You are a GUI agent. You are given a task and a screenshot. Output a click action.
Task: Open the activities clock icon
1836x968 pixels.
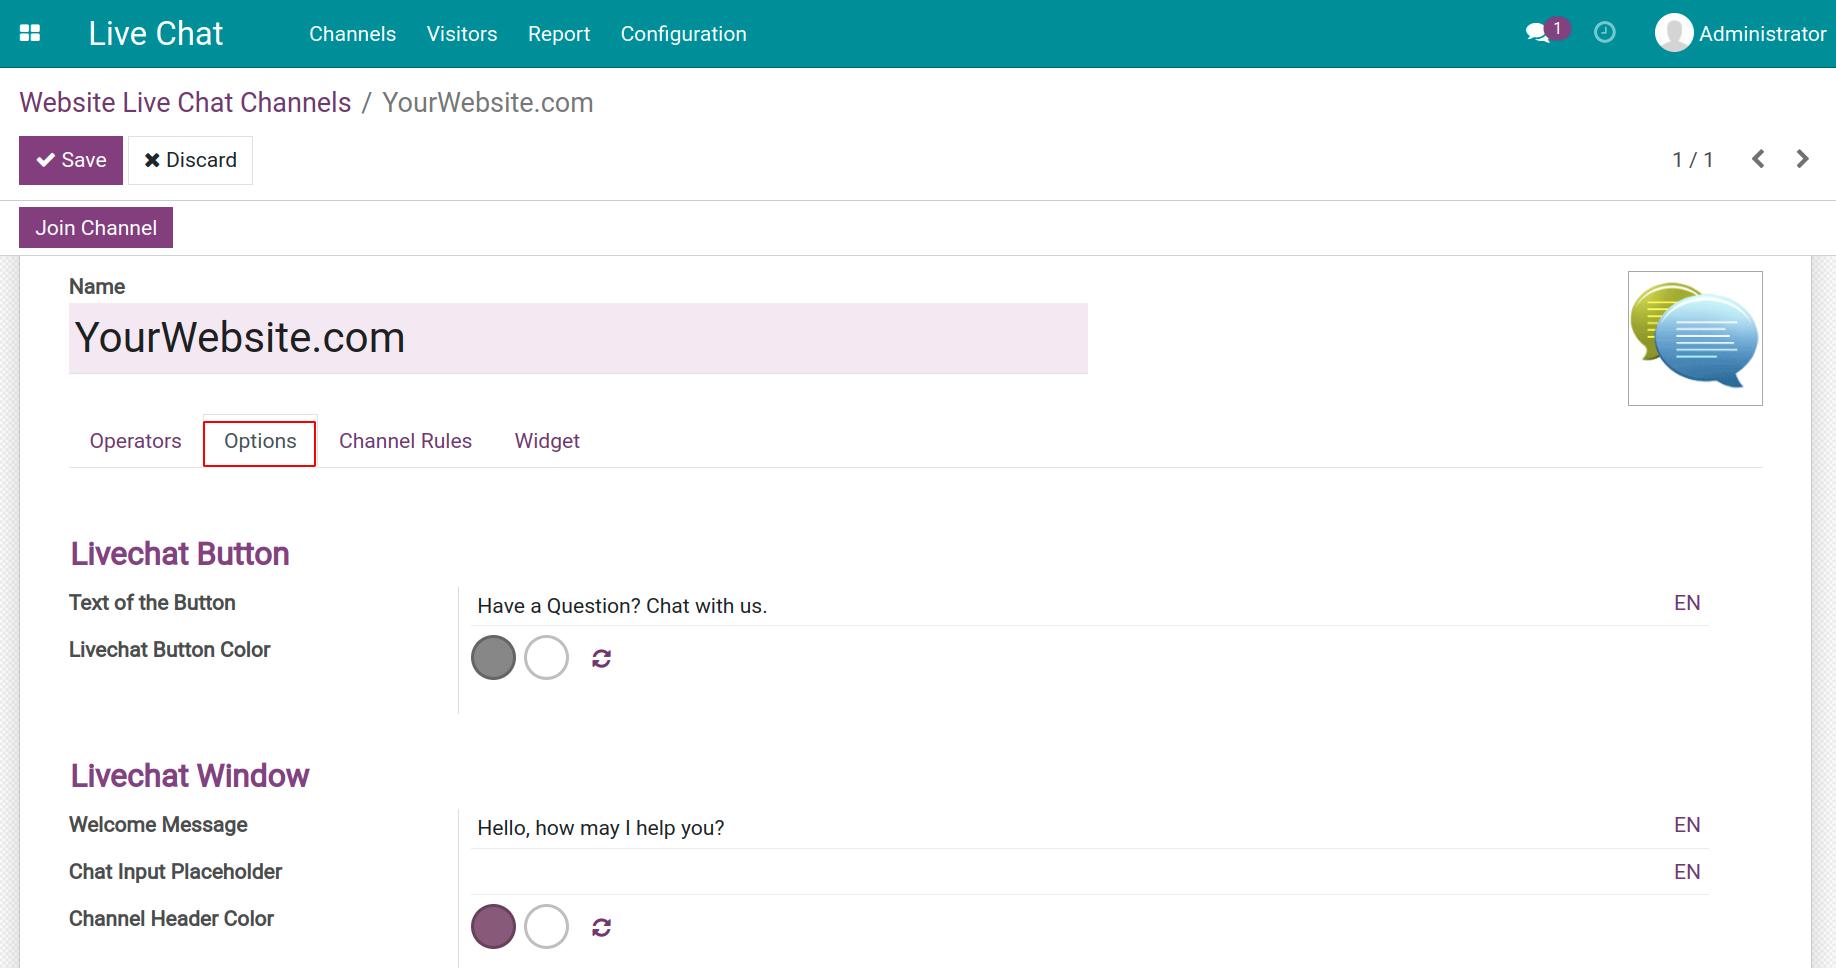tap(1605, 33)
